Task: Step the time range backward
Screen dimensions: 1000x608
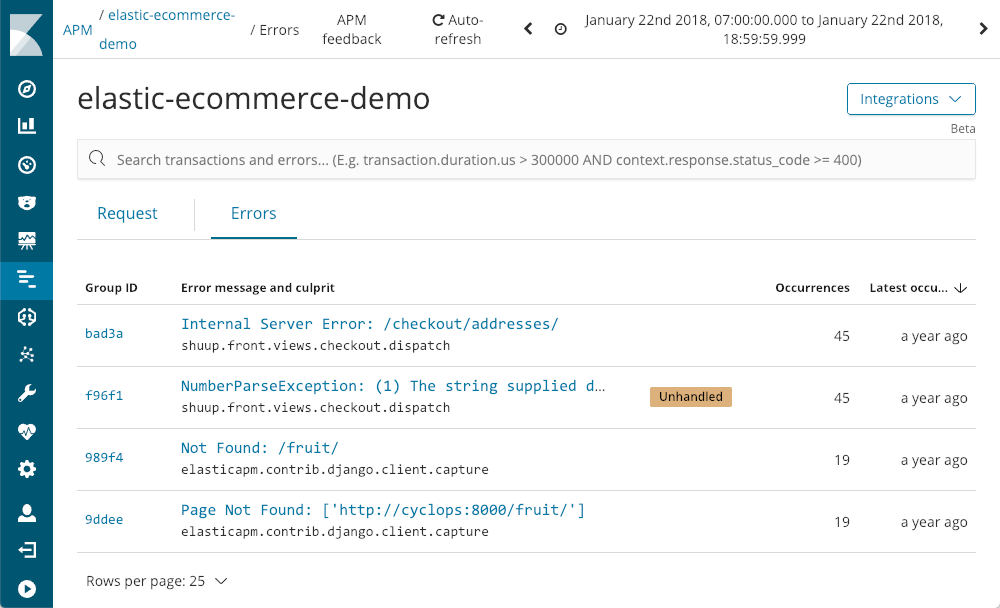Action: (x=529, y=29)
